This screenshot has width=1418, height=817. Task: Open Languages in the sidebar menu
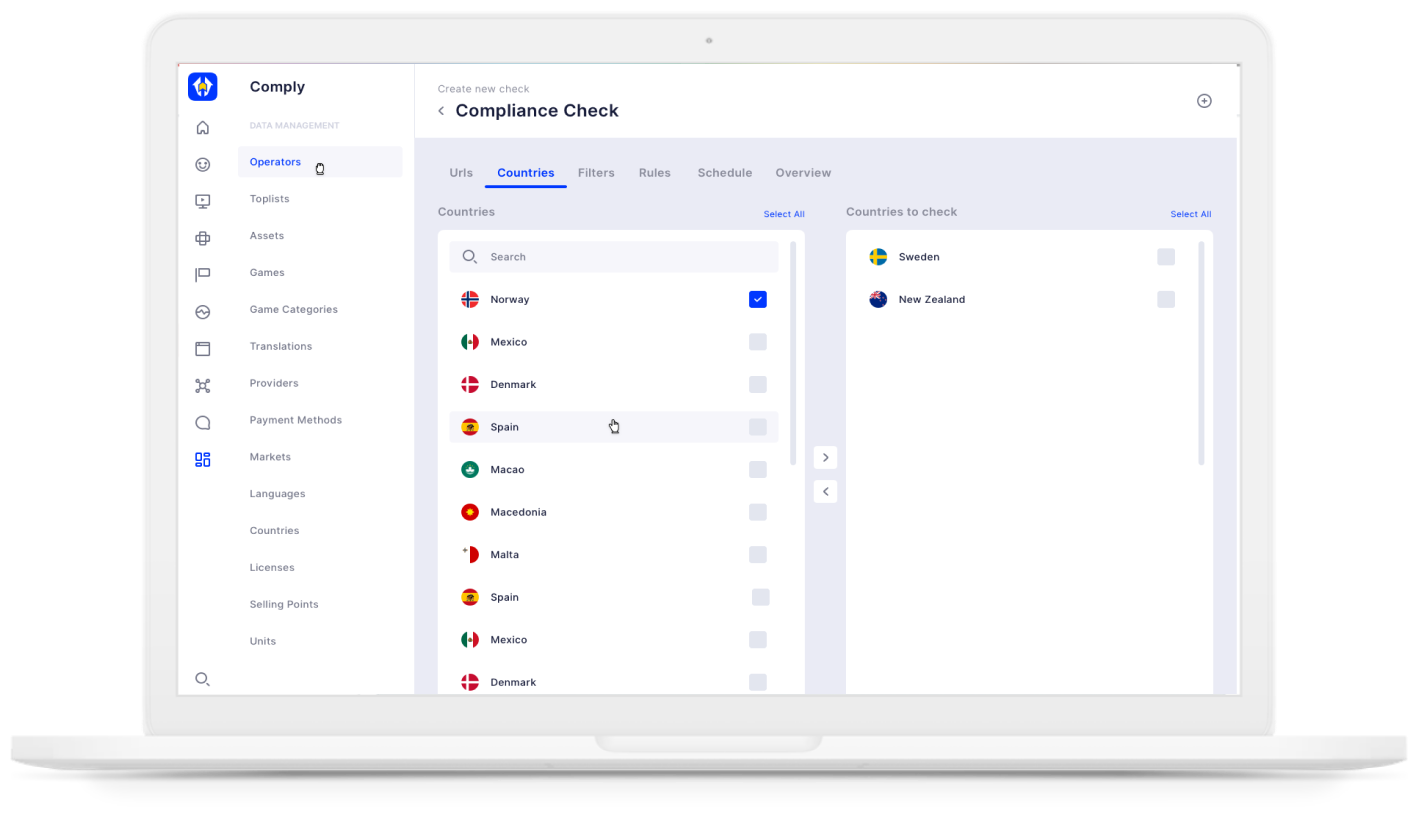tap(278, 494)
